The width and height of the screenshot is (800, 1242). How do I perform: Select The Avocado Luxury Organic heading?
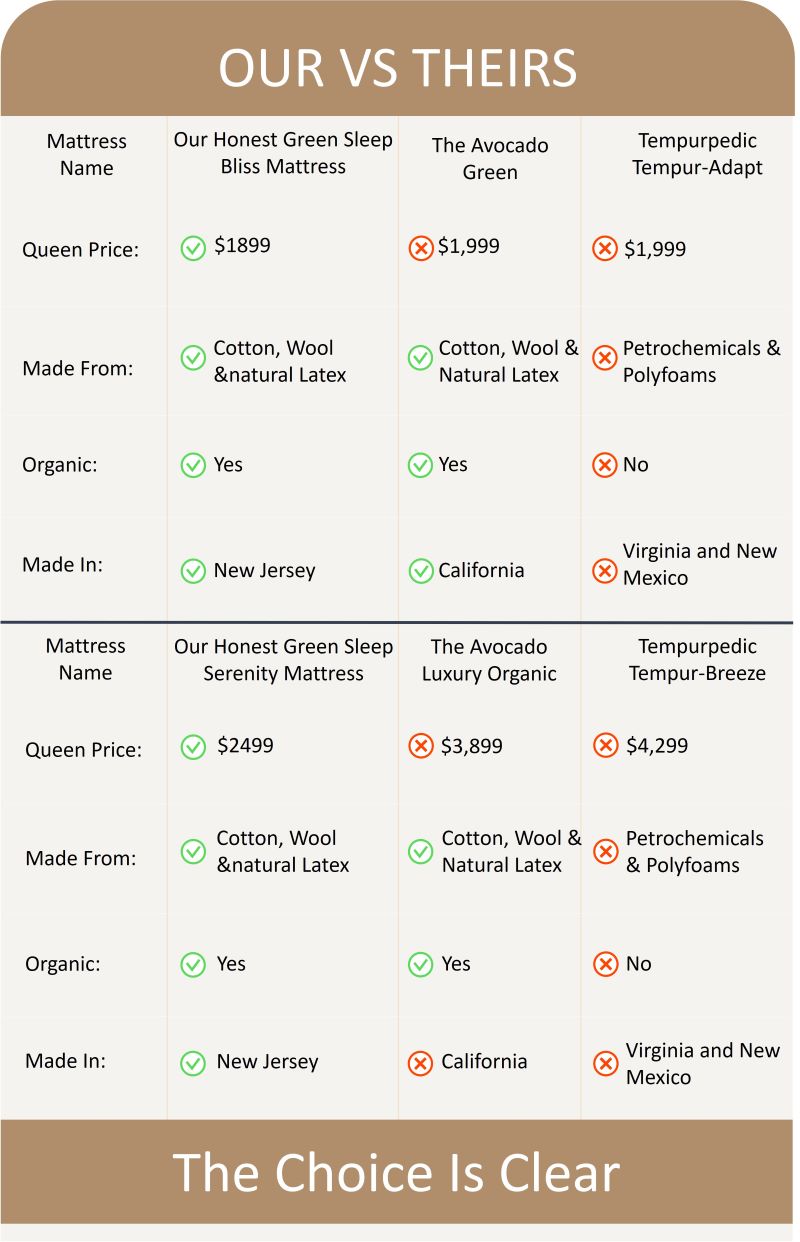click(x=489, y=660)
